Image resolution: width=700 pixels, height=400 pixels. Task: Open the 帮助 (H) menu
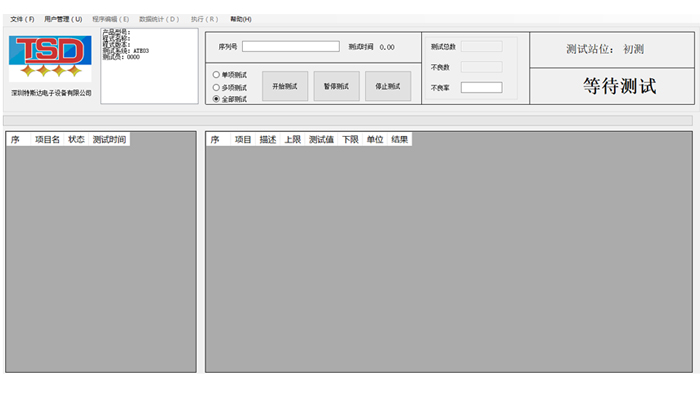pyautogui.click(x=241, y=19)
